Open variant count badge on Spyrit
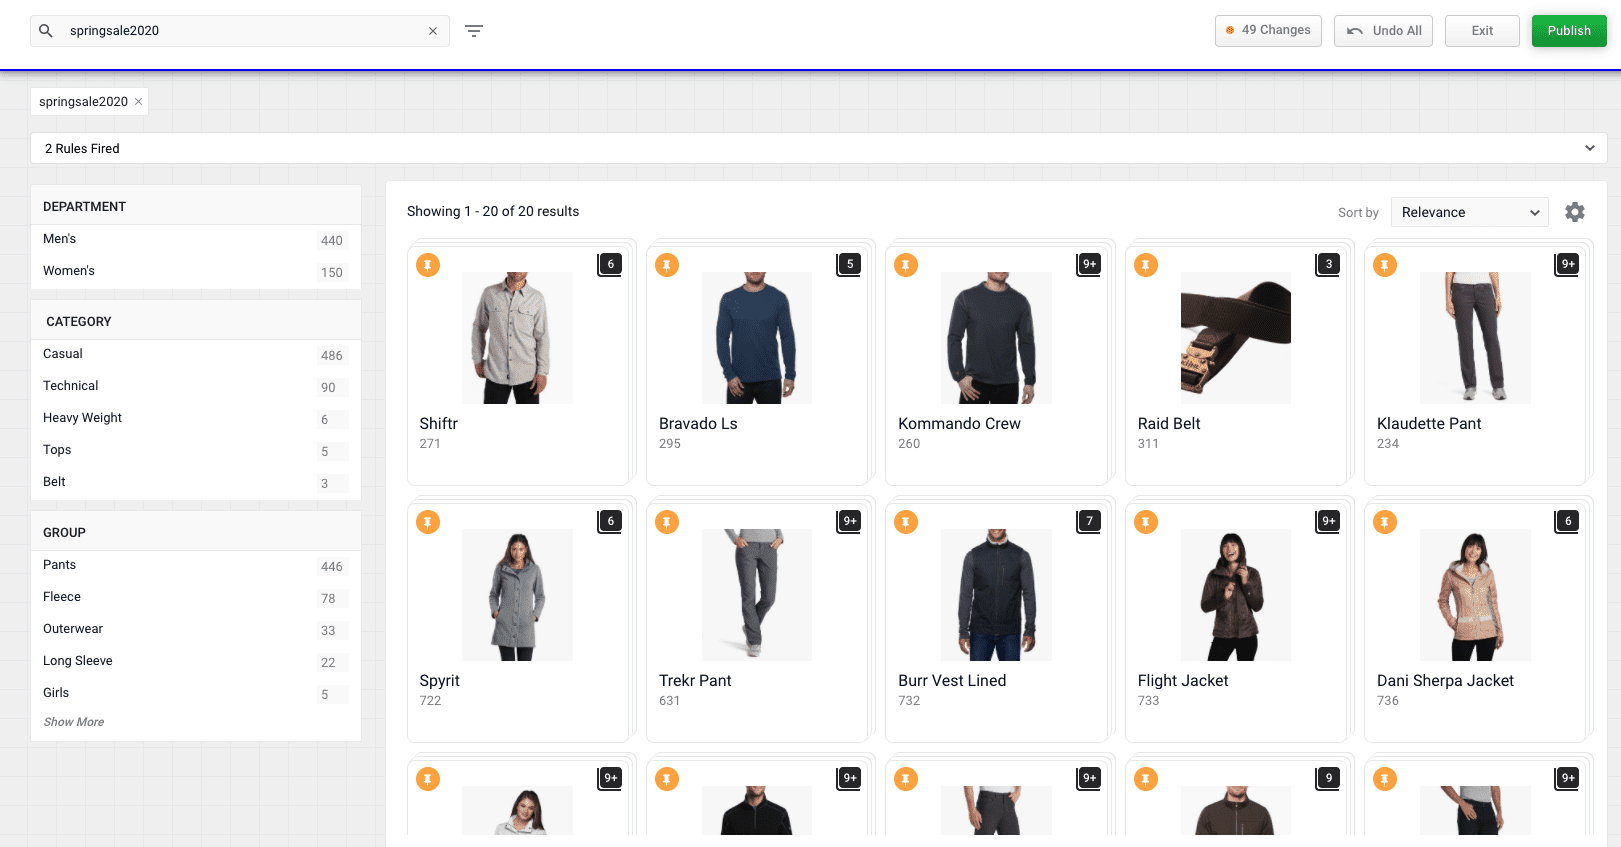This screenshot has height=847, width=1621. 610,521
